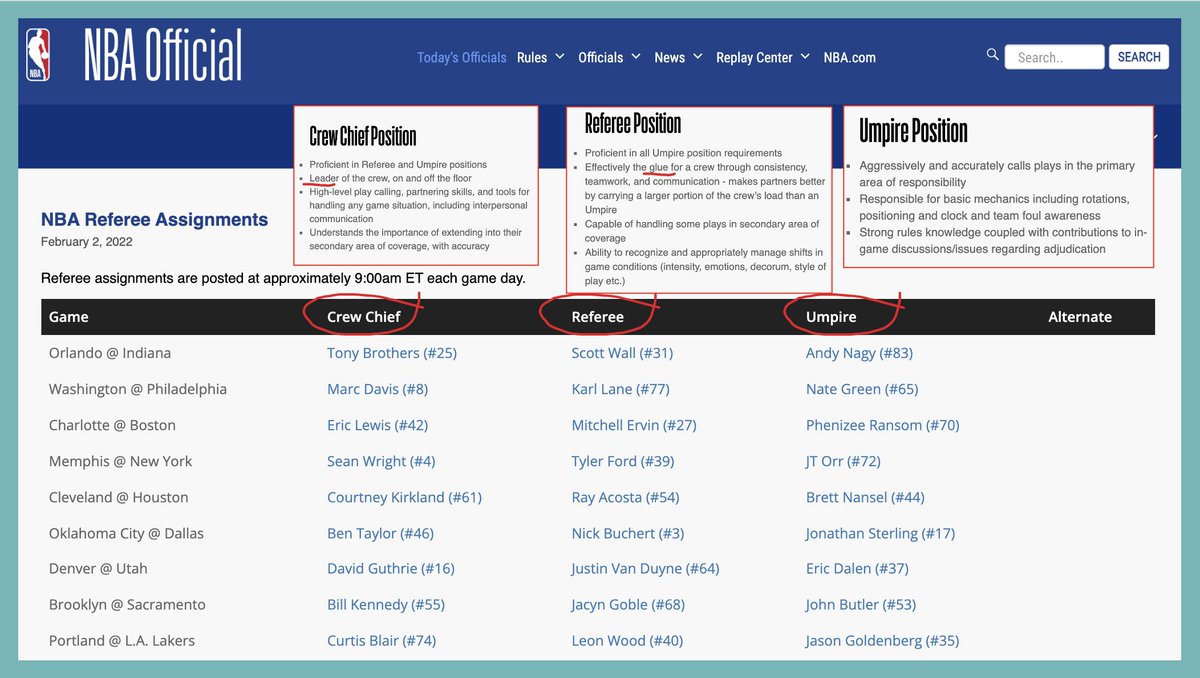Viewport: 1200px width, 678px height.
Task: Open Jacyn Goble (#68) profile
Action: [628, 604]
